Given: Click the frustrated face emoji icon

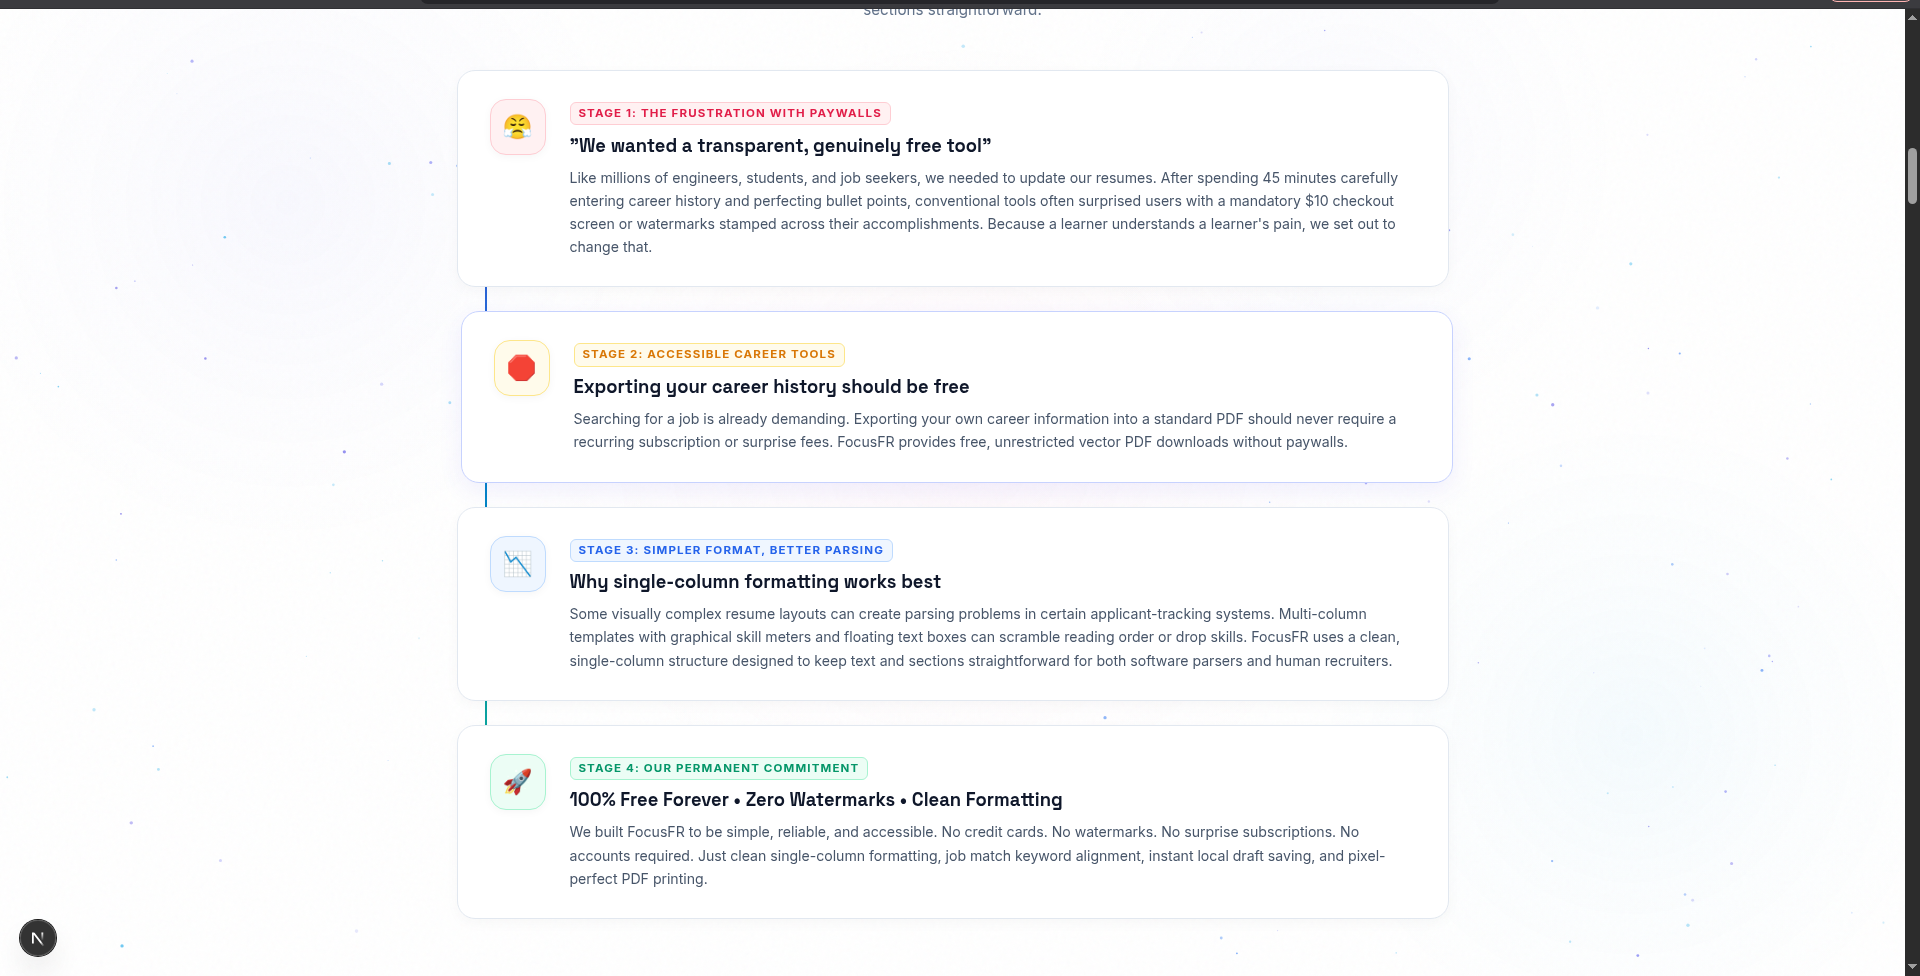Looking at the screenshot, I should point(517,127).
